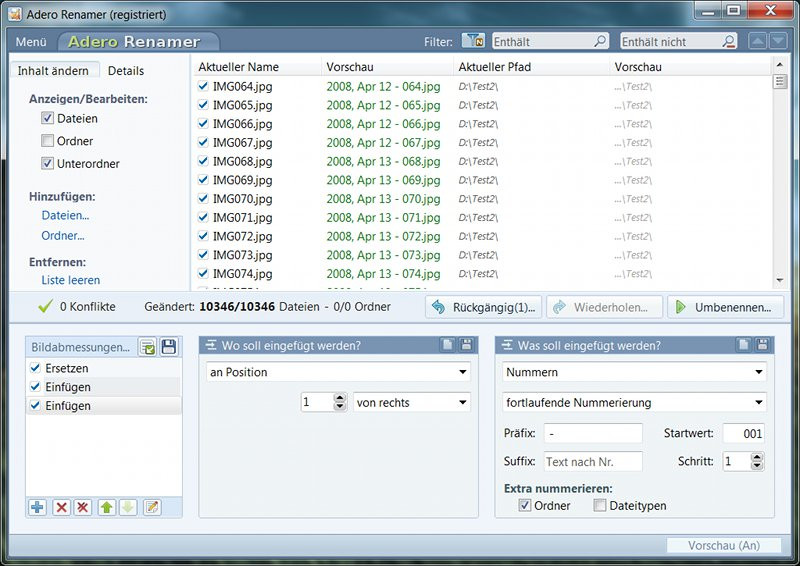Open the 'von rechts' dropdown
Screen dimensions: 800x566
[x=412, y=402]
